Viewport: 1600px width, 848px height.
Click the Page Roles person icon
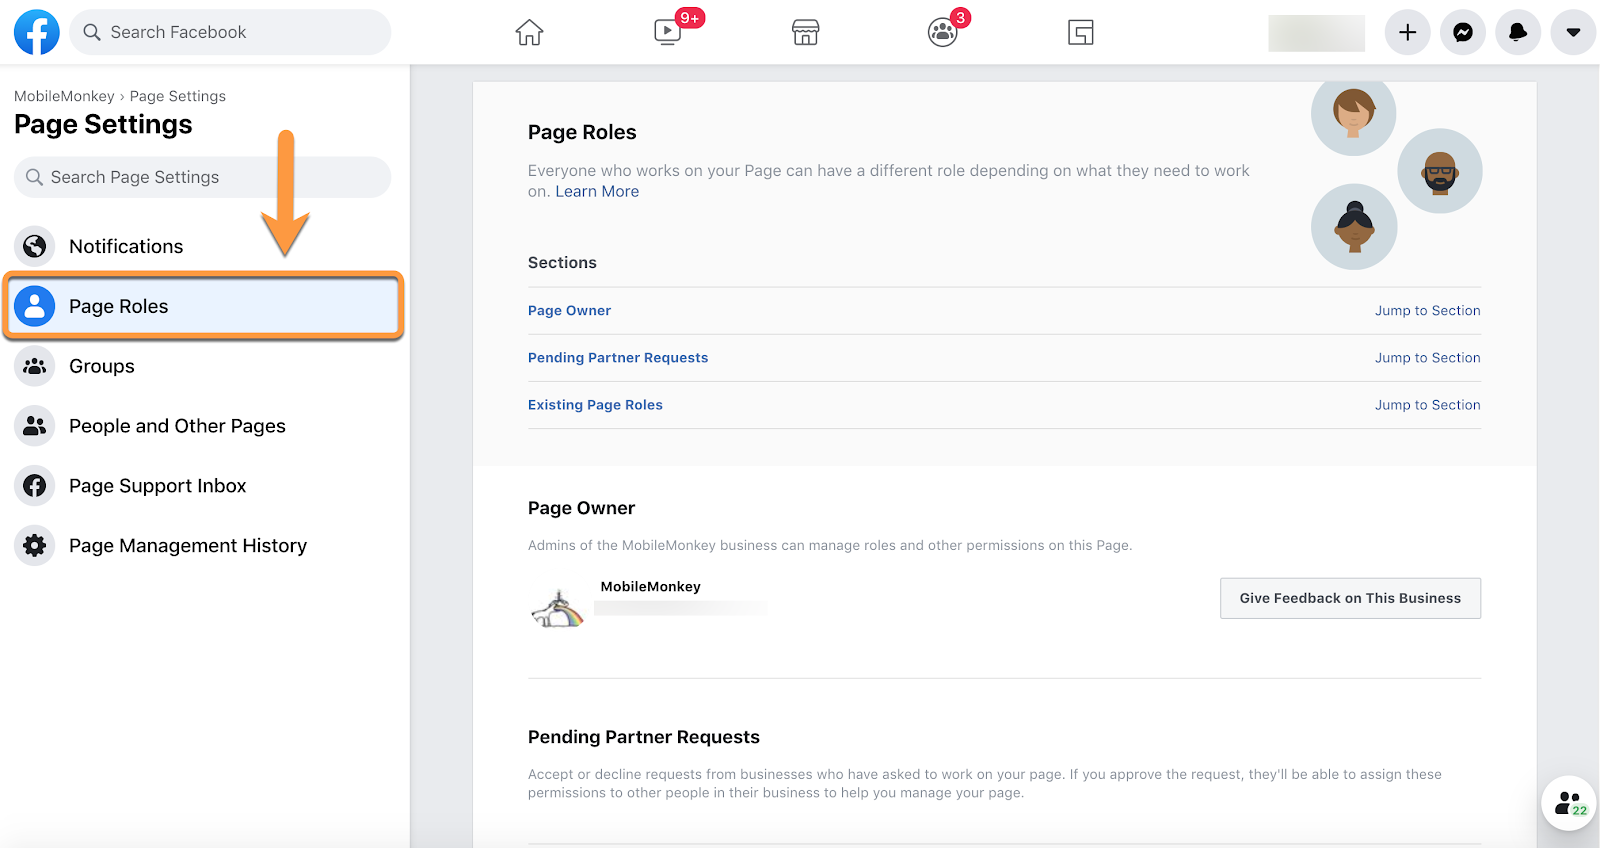(x=35, y=306)
